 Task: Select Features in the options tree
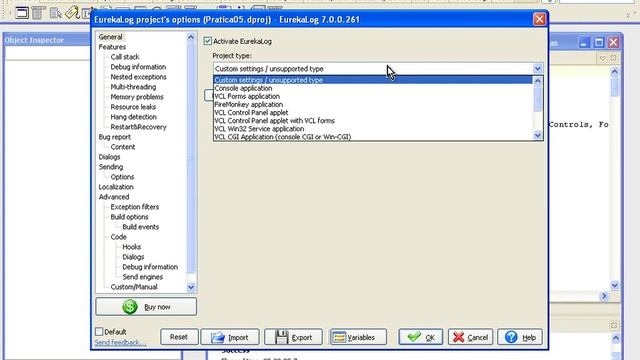coord(112,47)
